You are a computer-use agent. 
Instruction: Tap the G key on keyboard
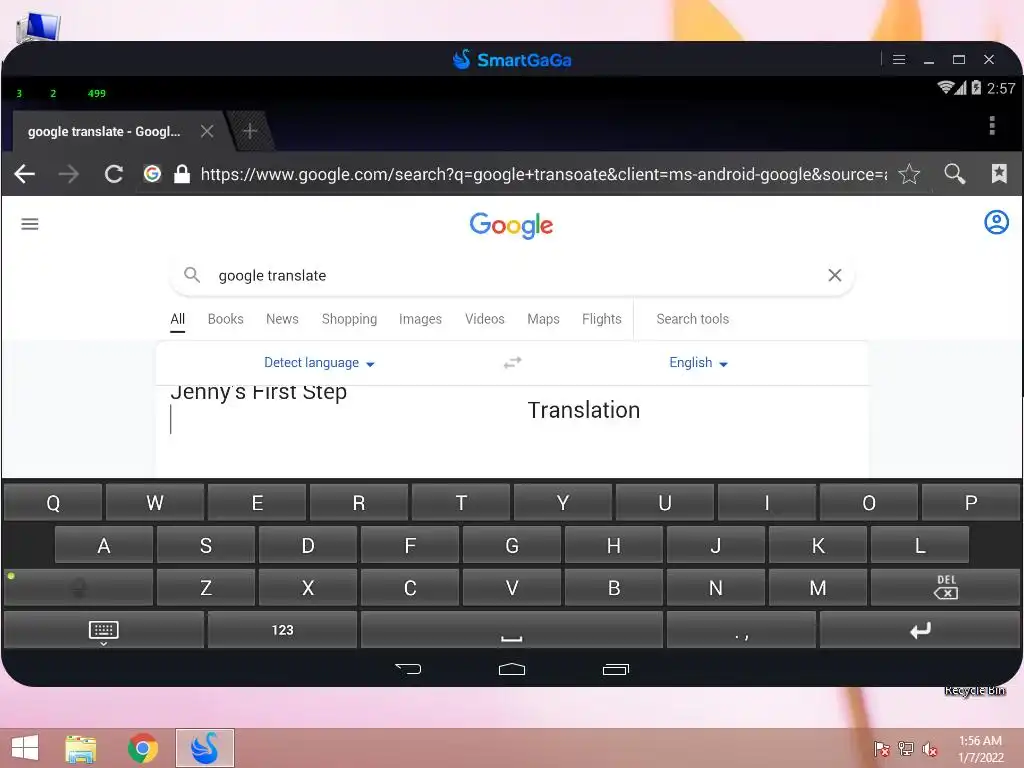pyautogui.click(x=512, y=545)
